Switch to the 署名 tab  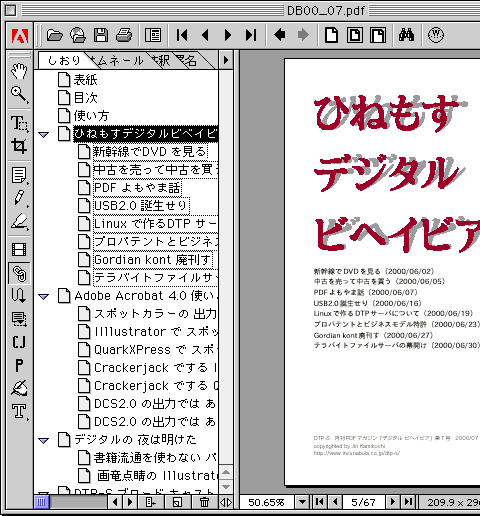187,61
